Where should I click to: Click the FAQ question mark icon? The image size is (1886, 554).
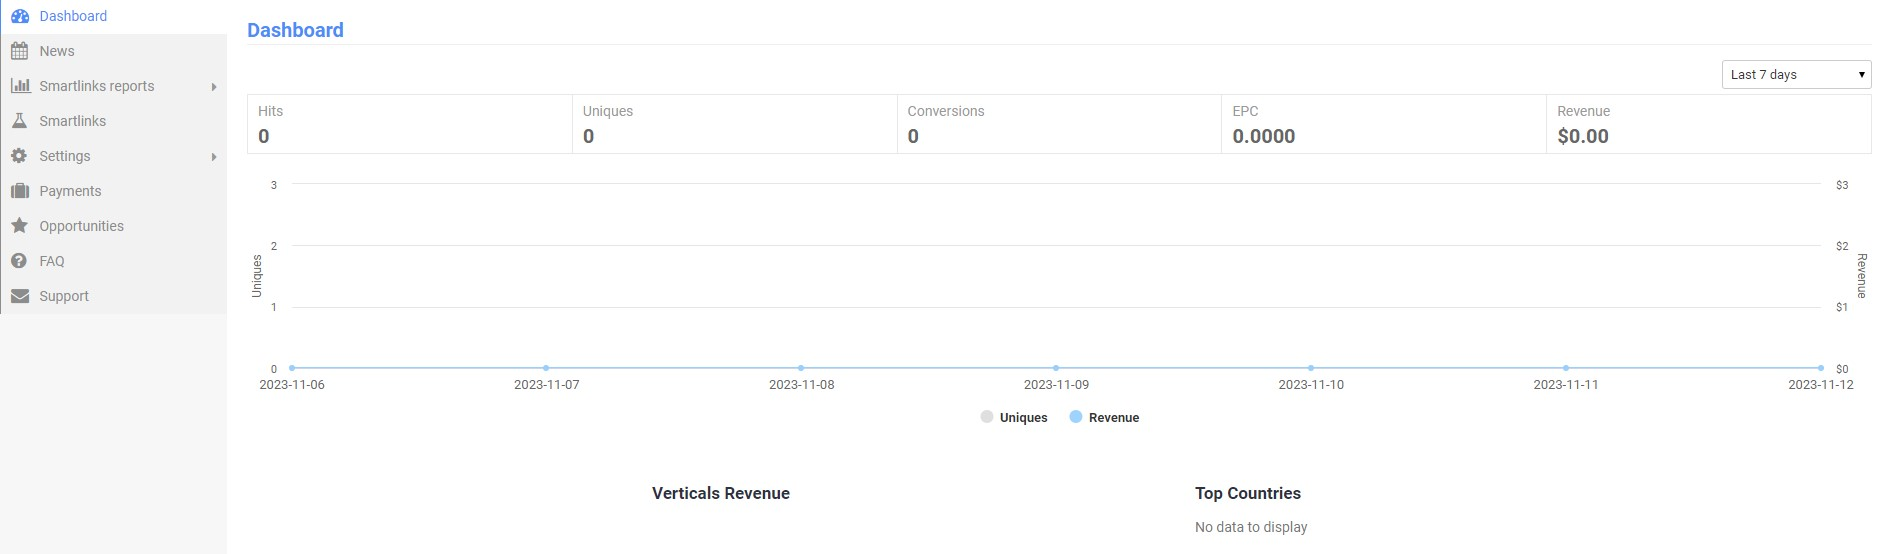click(x=19, y=261)
